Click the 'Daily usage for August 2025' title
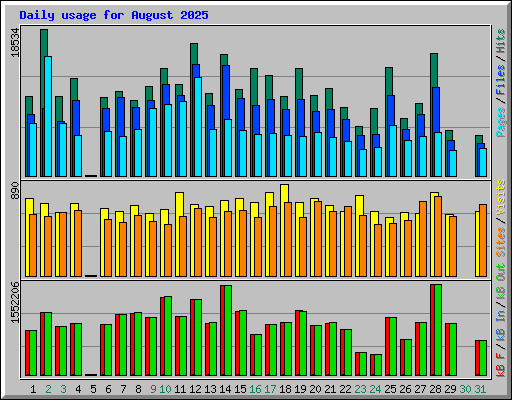 pyautogui.click(x=114, y=15)
